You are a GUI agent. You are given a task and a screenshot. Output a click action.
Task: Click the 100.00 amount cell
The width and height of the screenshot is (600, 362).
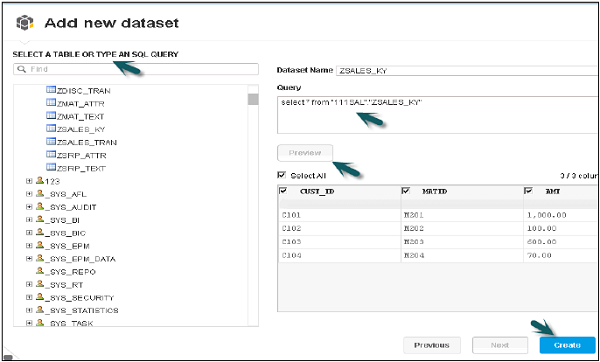coord(561,228)
